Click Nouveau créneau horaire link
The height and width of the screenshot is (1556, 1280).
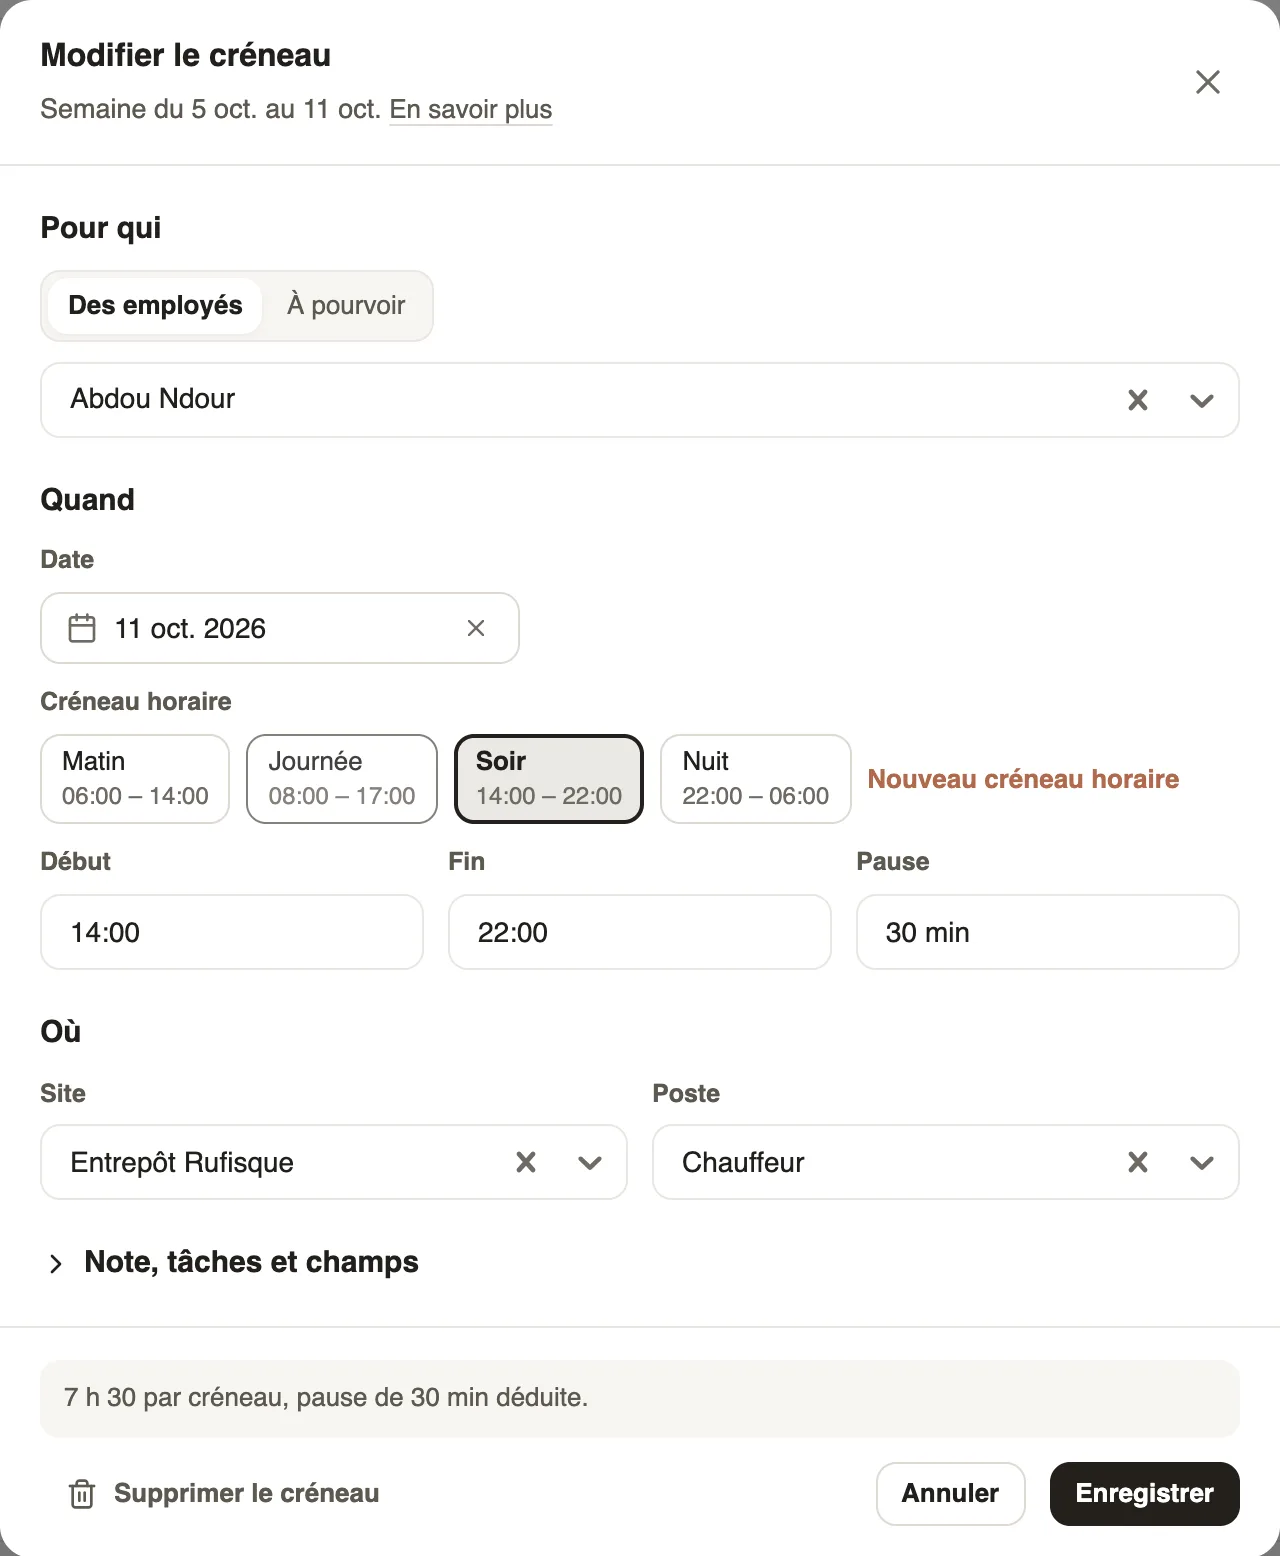click(1023, 779)
